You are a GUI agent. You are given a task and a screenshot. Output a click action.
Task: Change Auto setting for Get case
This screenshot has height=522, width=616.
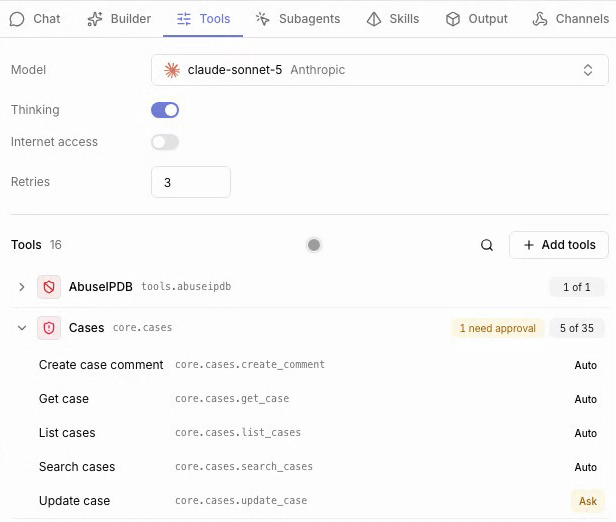pos(586,399)
